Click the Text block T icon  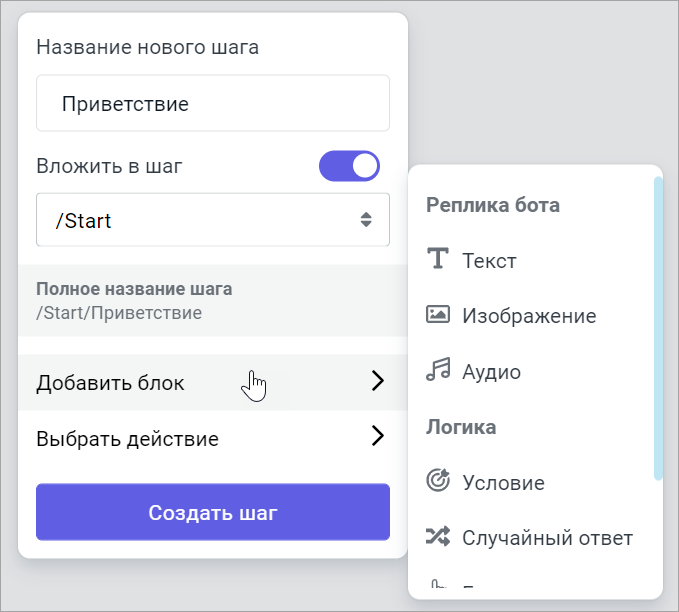438,260
